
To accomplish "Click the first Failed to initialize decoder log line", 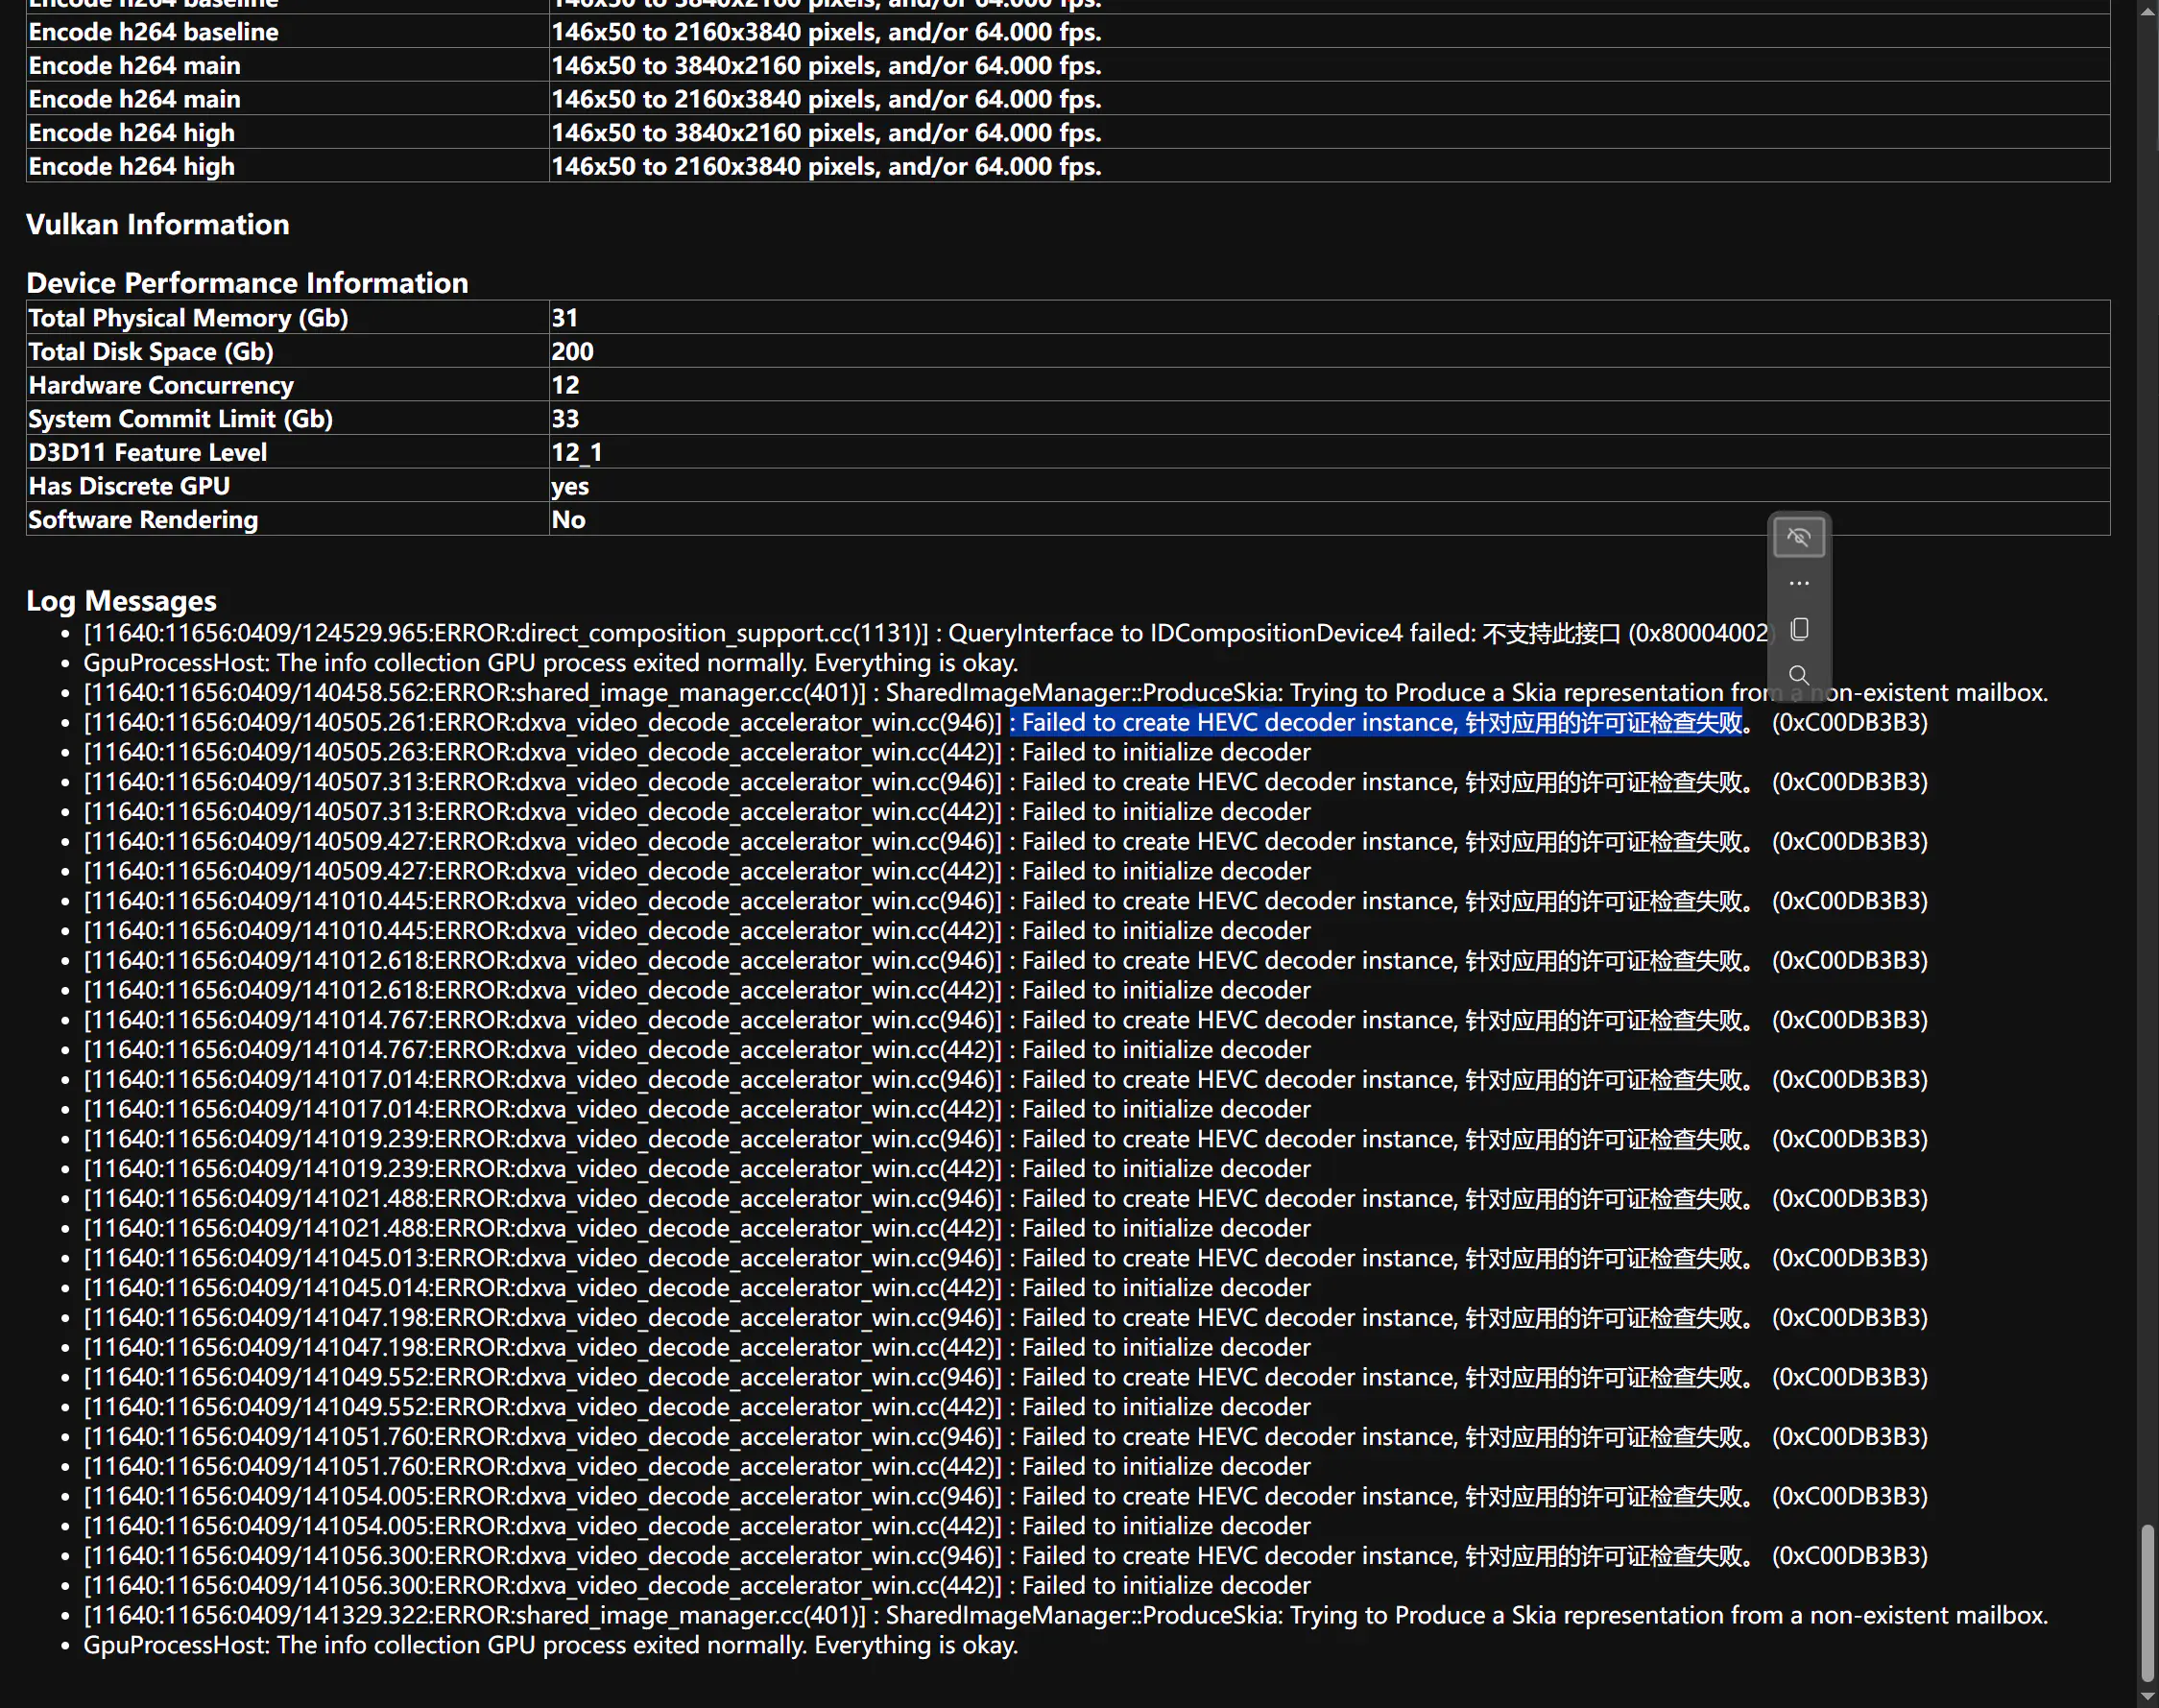I will 696,752.
